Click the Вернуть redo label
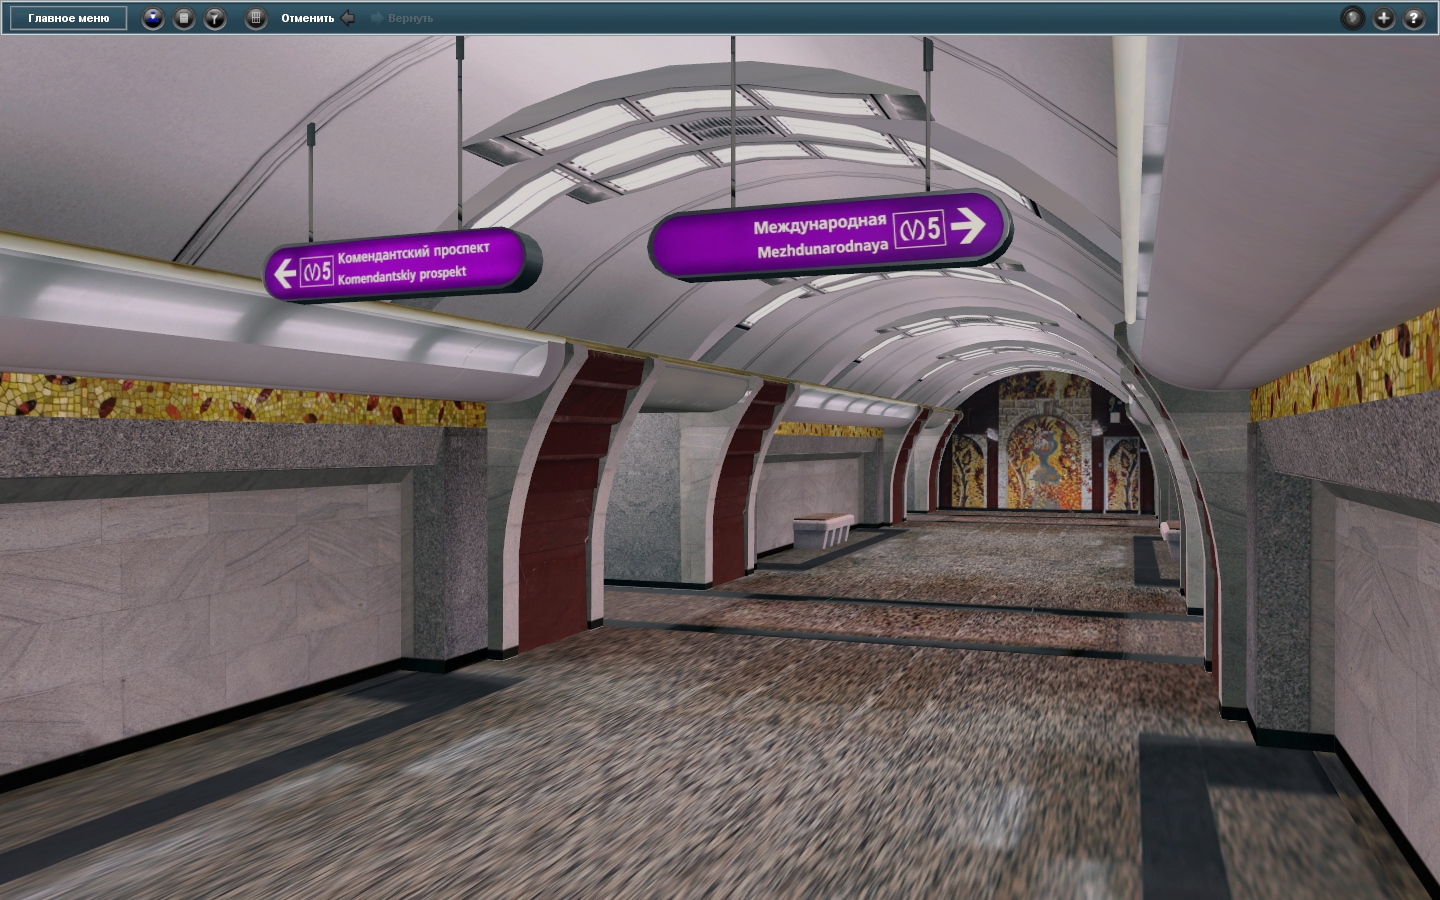The image size is (1440, 900). pos(410,18)
